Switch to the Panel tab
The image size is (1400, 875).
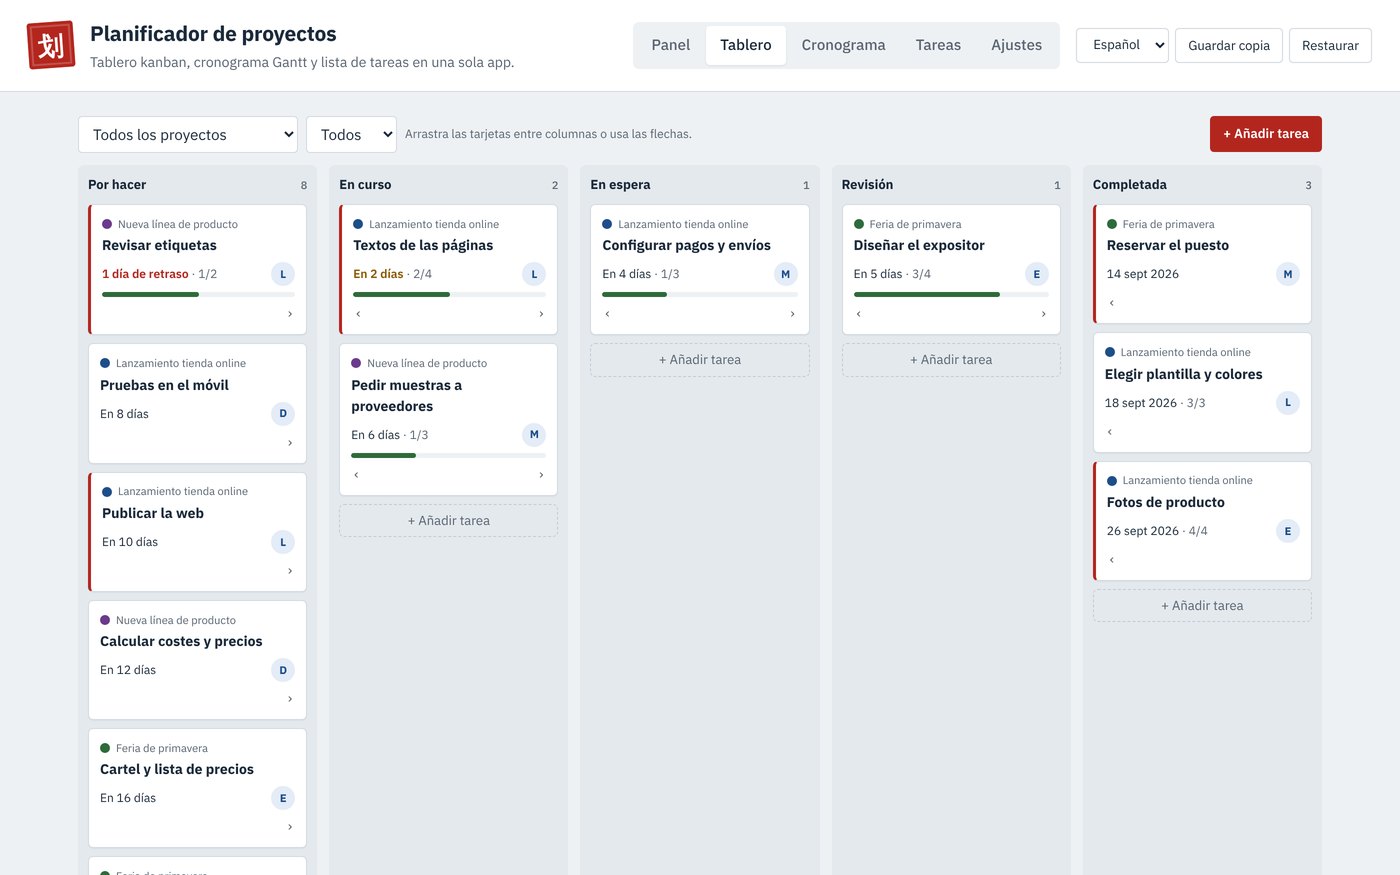[x=671, y=45]
